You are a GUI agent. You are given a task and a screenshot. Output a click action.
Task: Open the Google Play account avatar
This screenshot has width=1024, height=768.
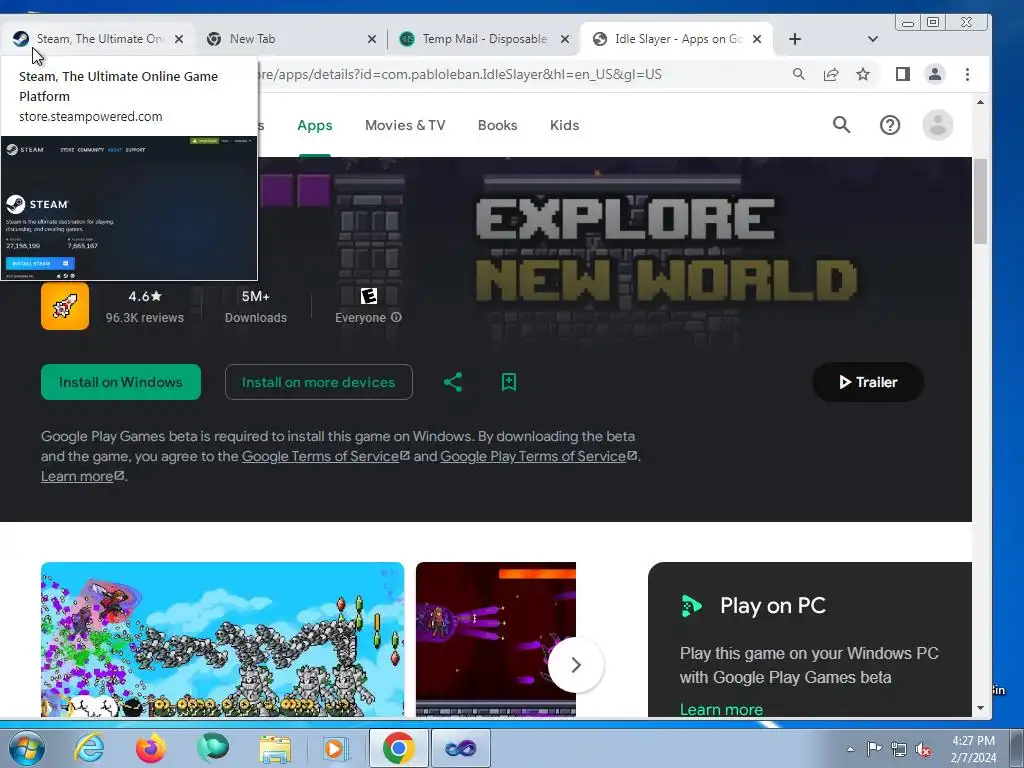pos(938,125)
